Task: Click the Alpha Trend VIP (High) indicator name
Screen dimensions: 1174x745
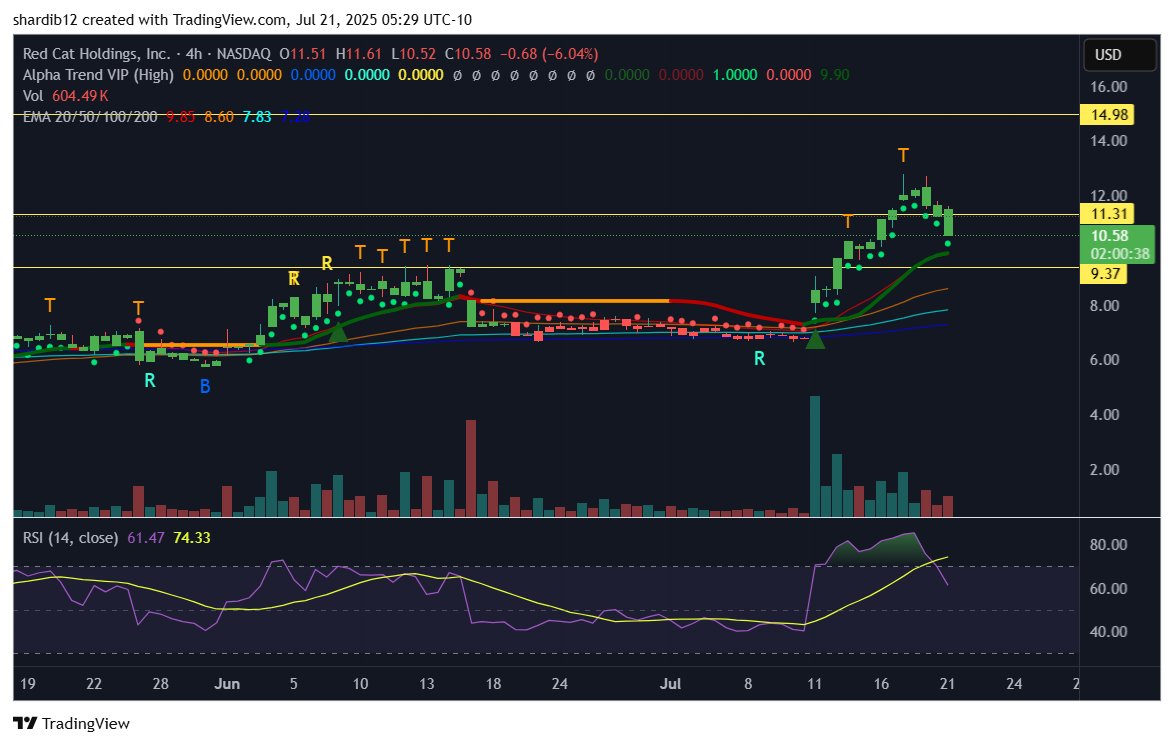Action: (x=98, y=75)
